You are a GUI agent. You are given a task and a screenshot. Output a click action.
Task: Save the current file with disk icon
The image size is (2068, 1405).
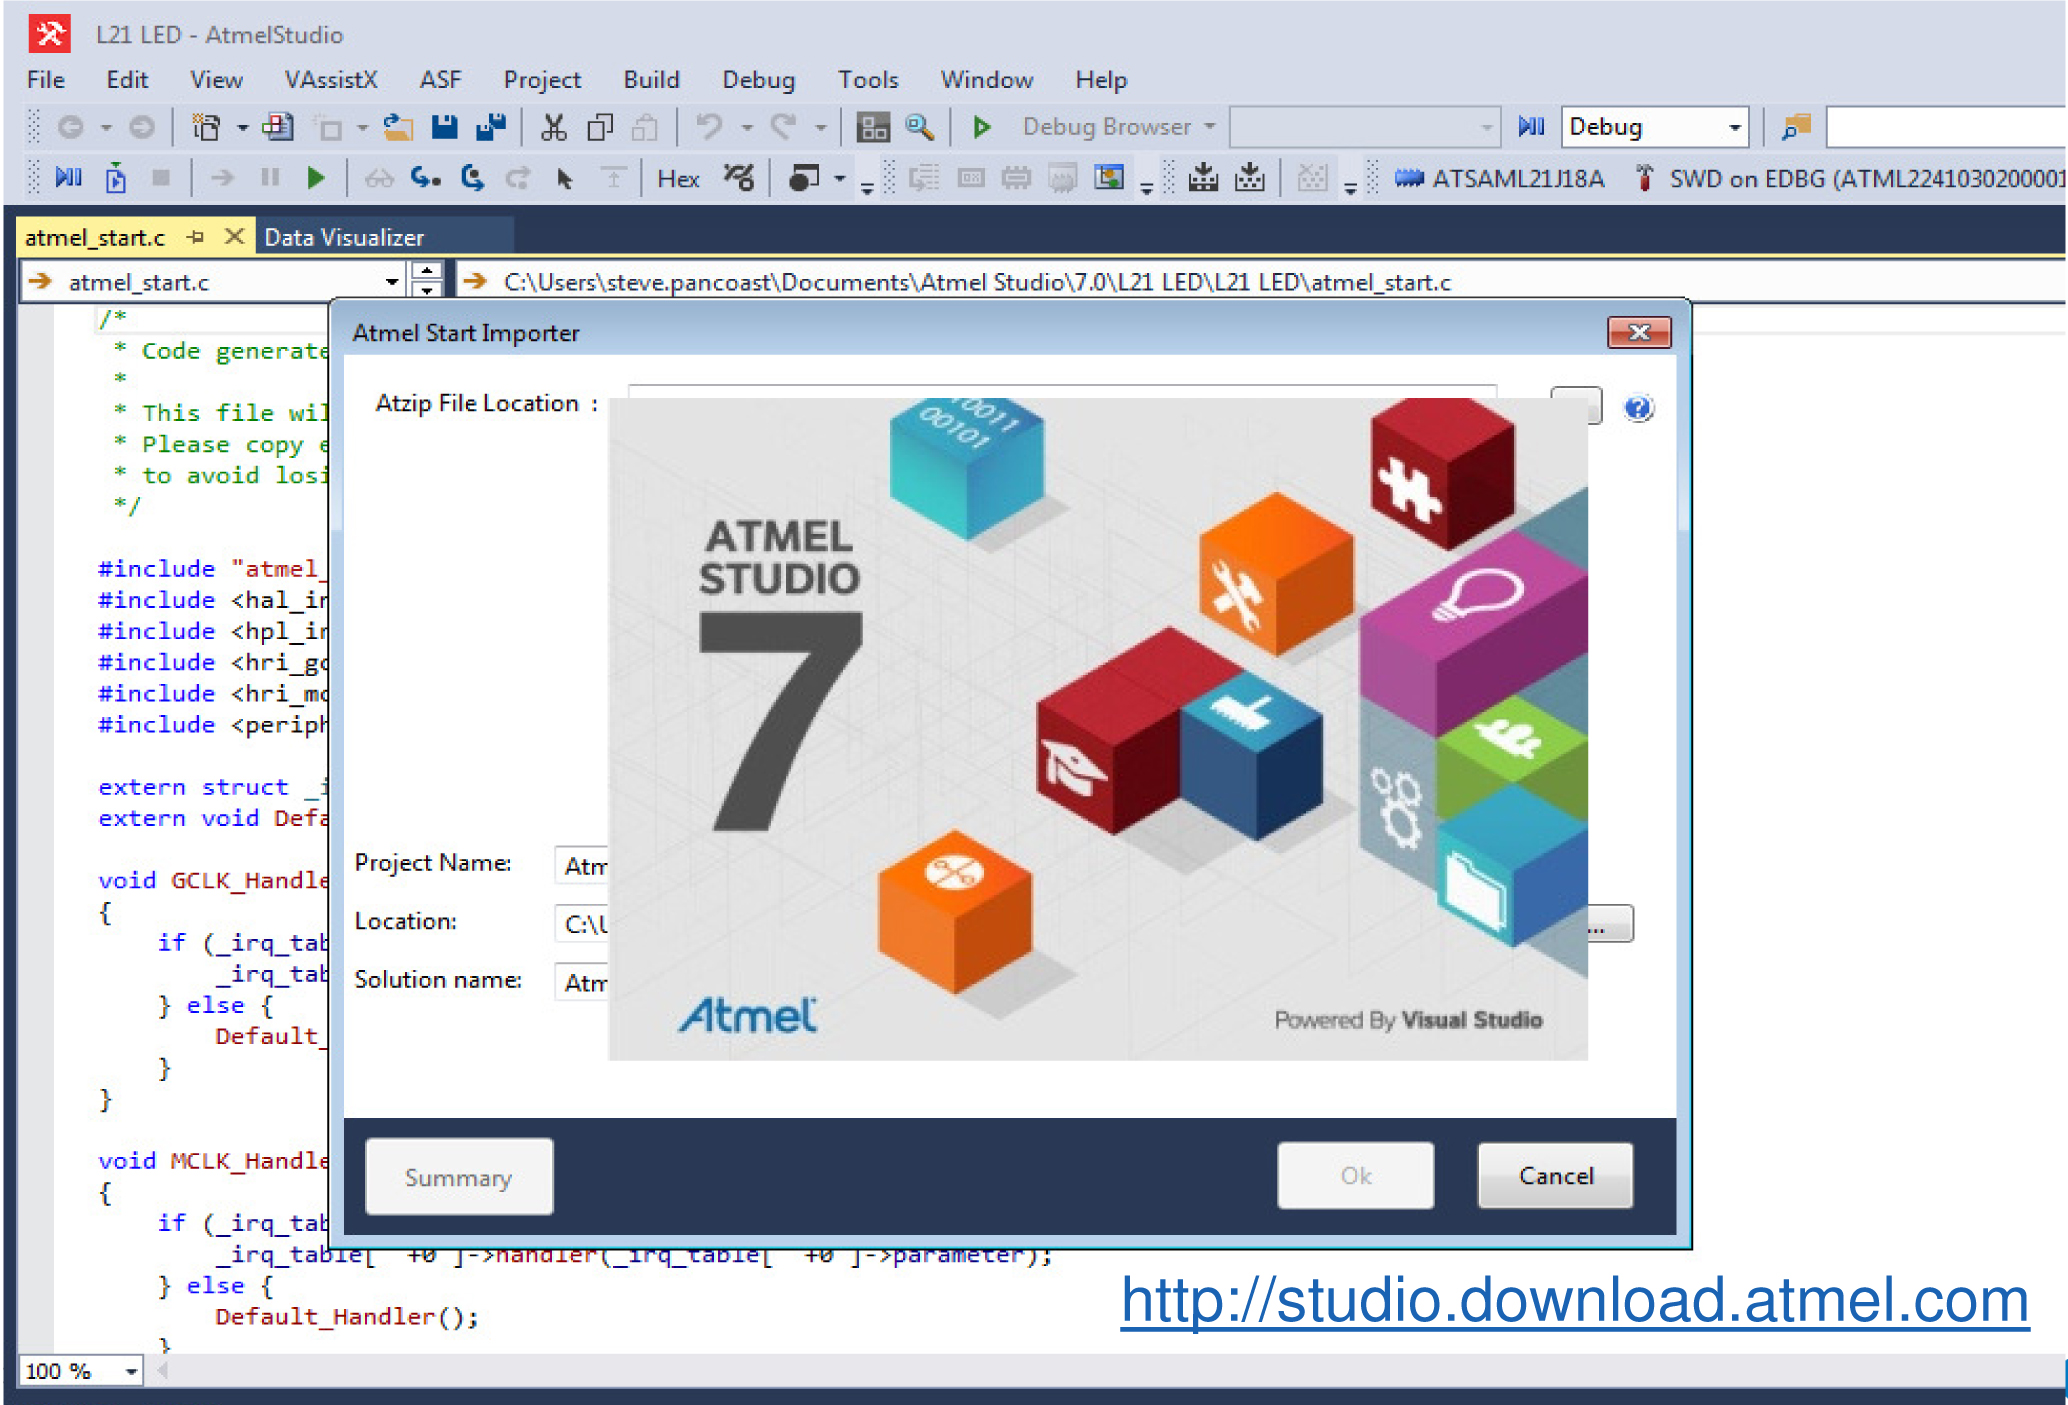pos(444,127)
